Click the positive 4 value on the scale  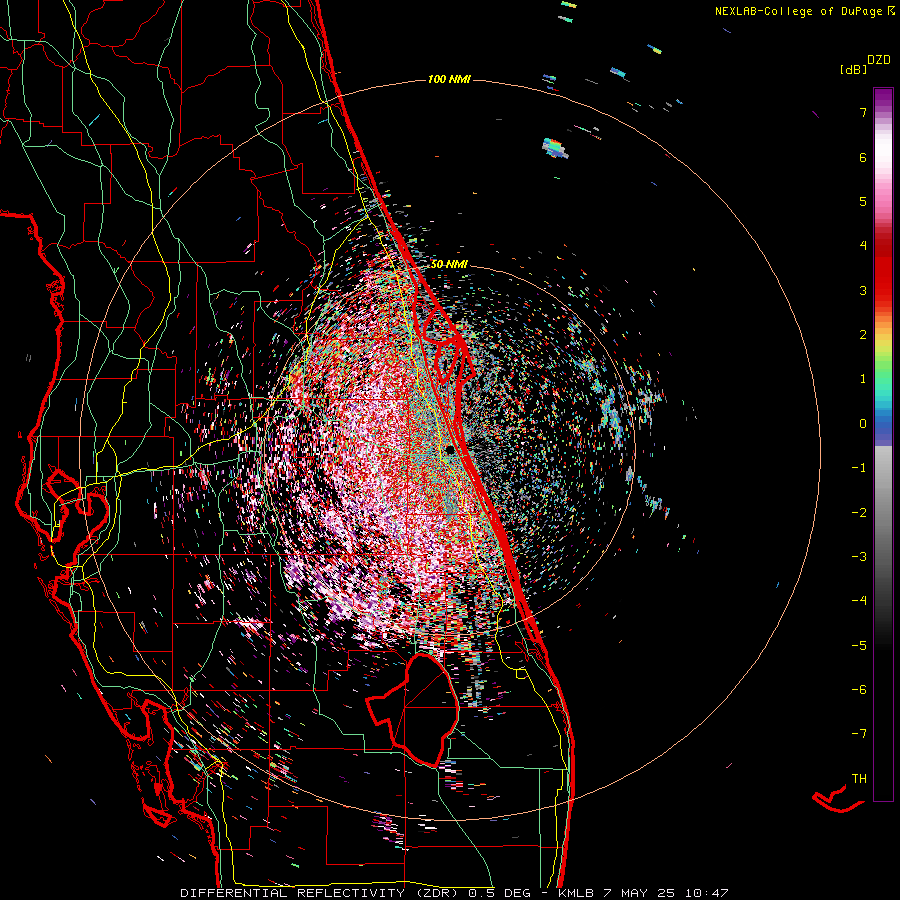[863, 246]
